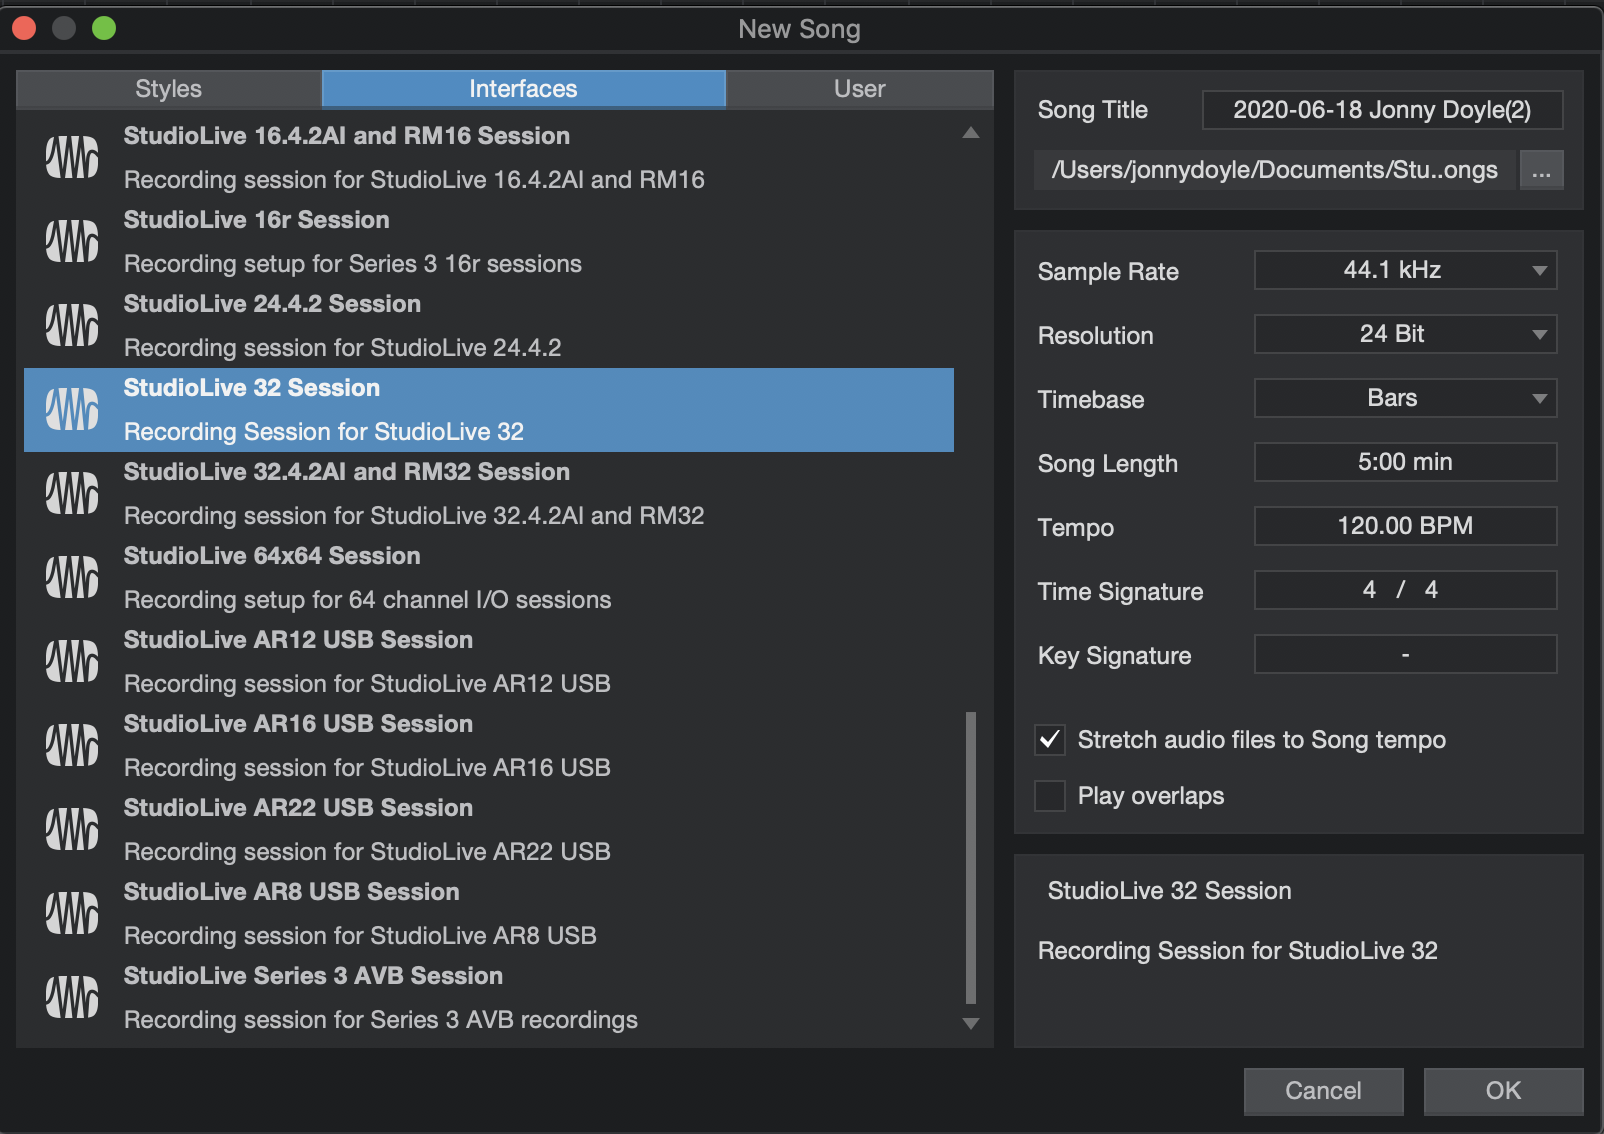Click the PreSonus icon beside StudioLive 24.4.2 Session
Viewport: 1604px width, 1134px height.
pos(72,326)
